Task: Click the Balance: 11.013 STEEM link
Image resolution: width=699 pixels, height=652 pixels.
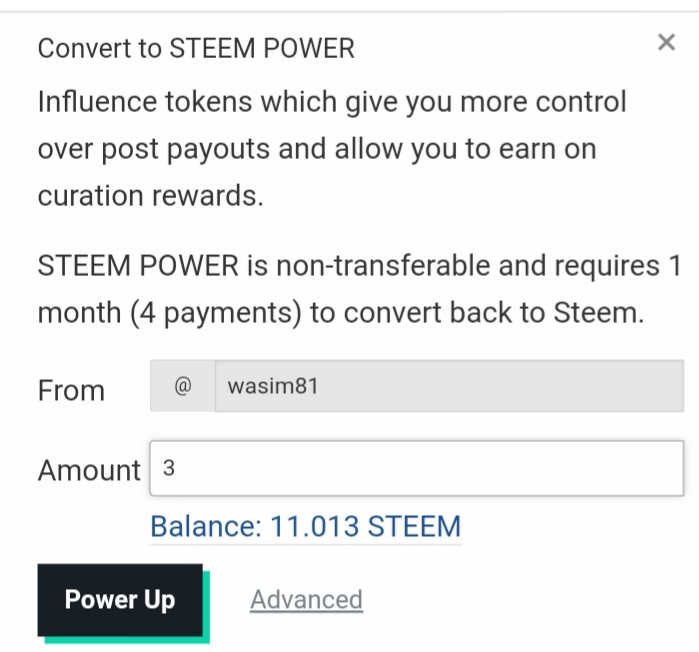Action: coord(305,527)
